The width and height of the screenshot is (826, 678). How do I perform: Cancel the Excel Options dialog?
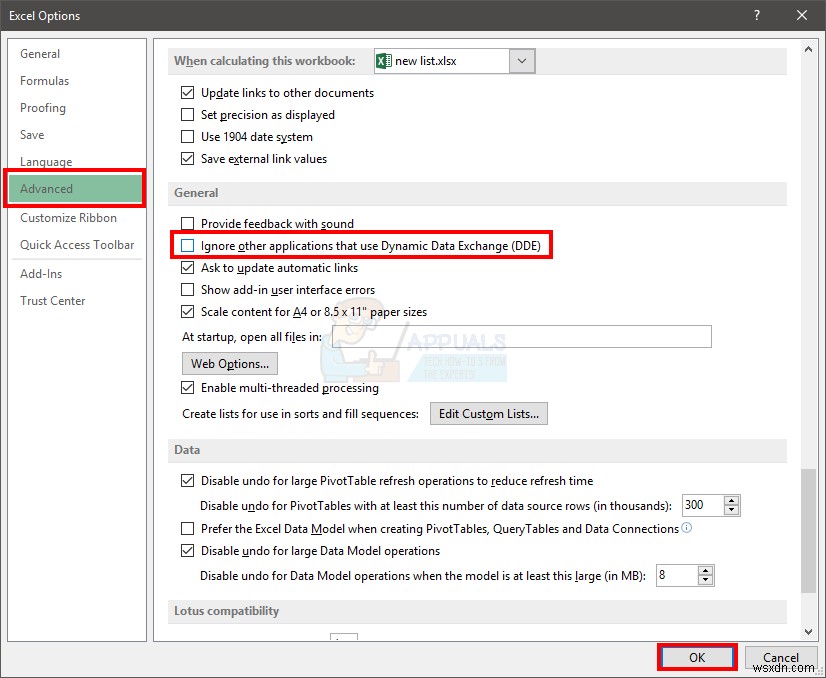(781, 657)
